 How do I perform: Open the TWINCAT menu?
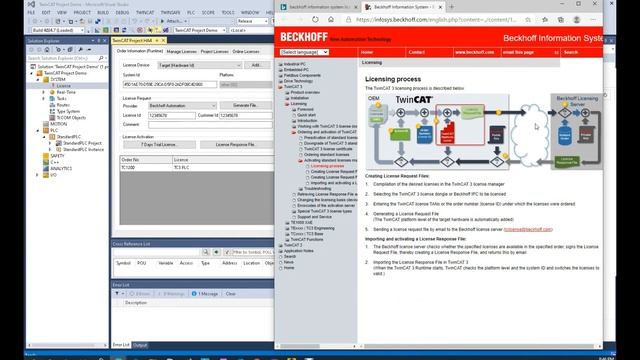click(x=145, y=13)
